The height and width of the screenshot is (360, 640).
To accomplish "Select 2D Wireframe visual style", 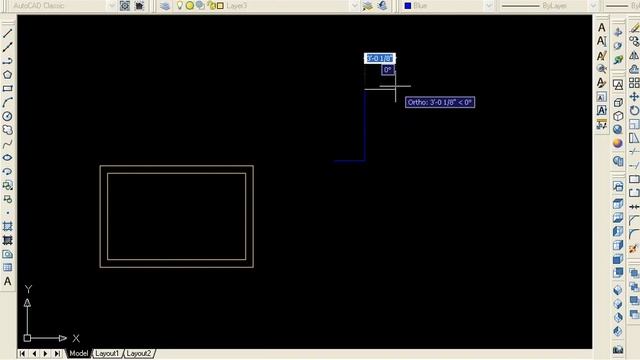I will coord(618,85).
